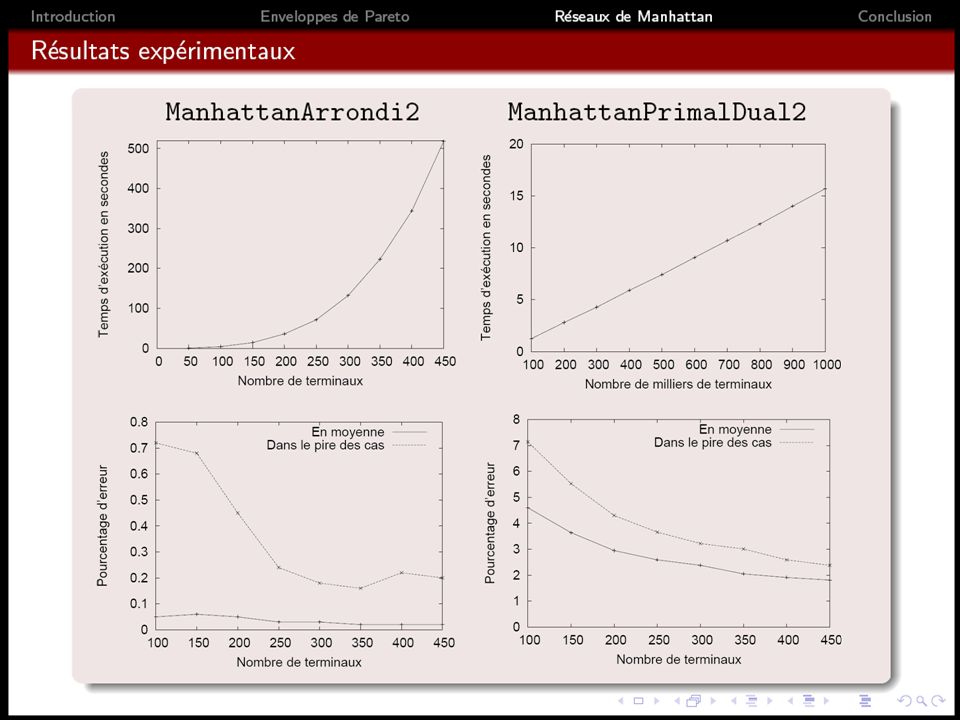Jump to the Introduction section
This screenshot has height=720, width=960.
click(x=73, y=17)
